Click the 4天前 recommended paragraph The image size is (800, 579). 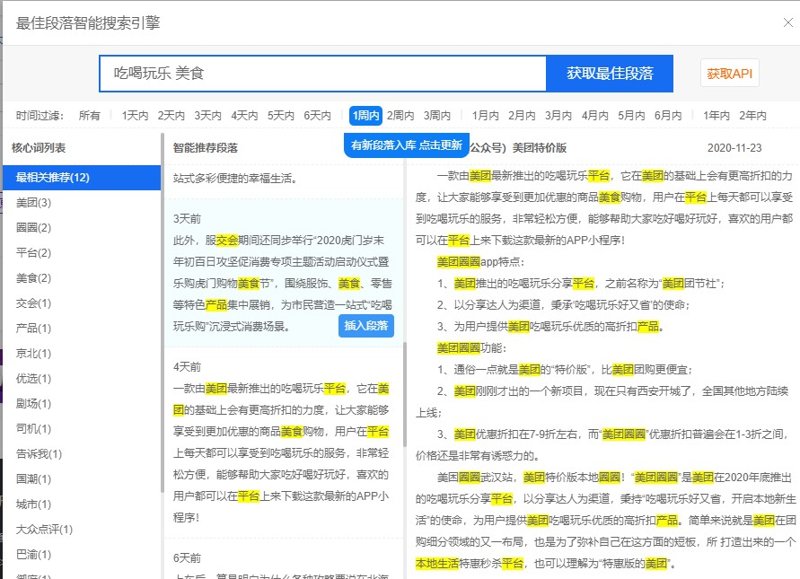tap(282, 442)
